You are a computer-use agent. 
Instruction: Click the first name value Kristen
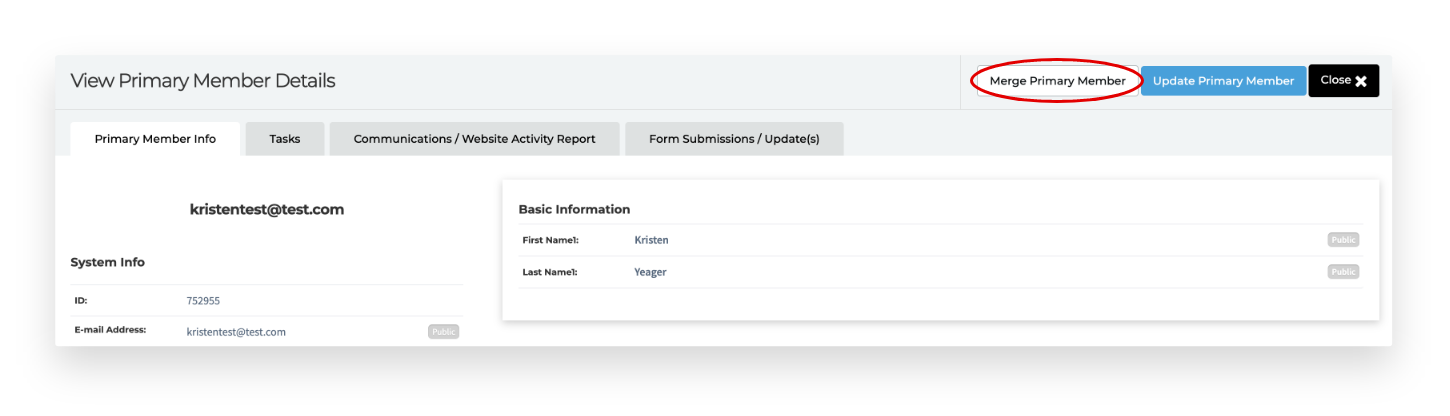(x=651, y=240)
